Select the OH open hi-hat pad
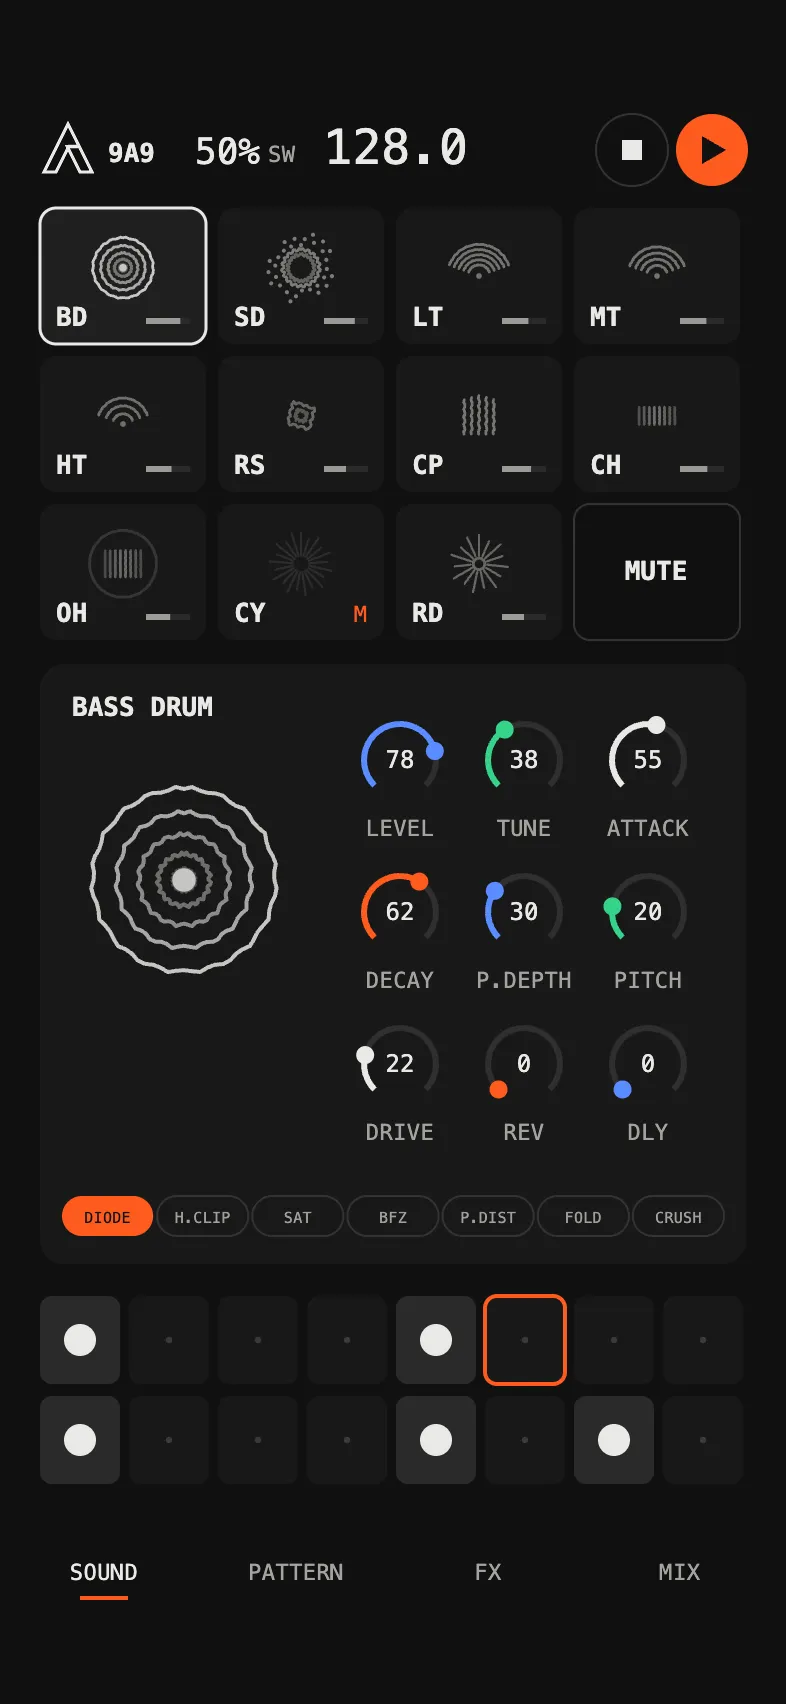The width and height of the screenshot is (786, 1704). coord(123,572)
